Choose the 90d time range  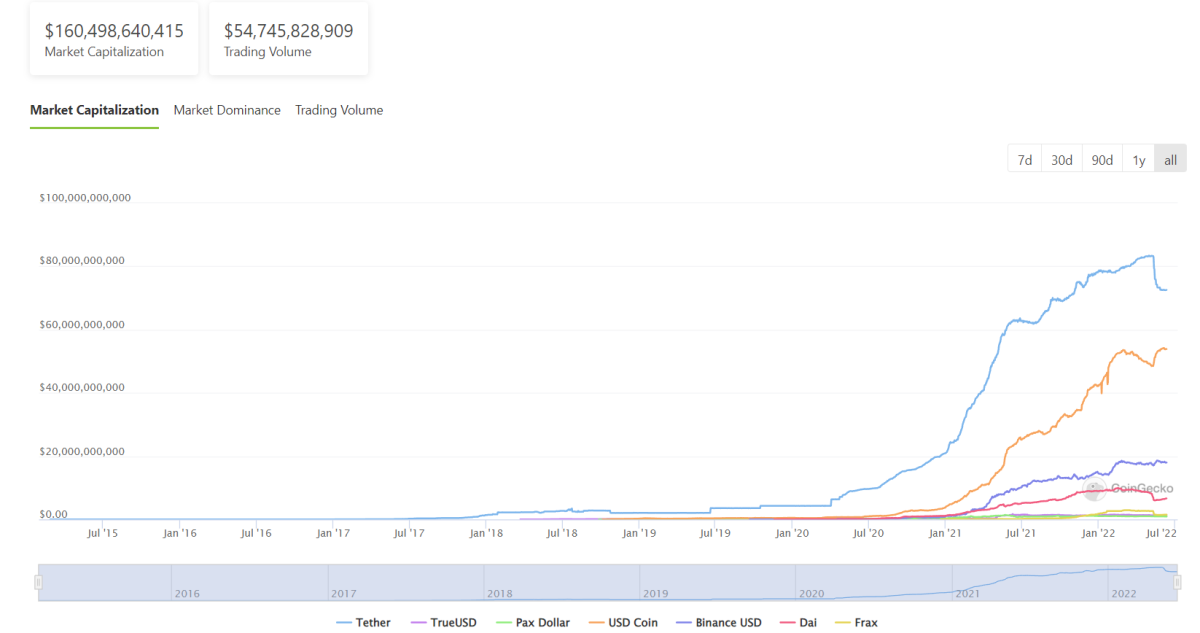[1102, 160]
